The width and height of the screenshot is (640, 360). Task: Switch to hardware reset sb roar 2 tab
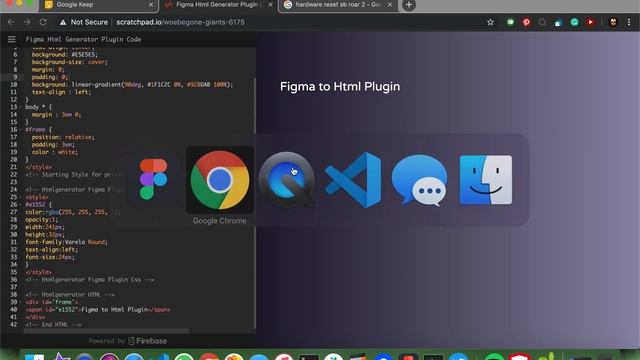(x=338, y=5)
